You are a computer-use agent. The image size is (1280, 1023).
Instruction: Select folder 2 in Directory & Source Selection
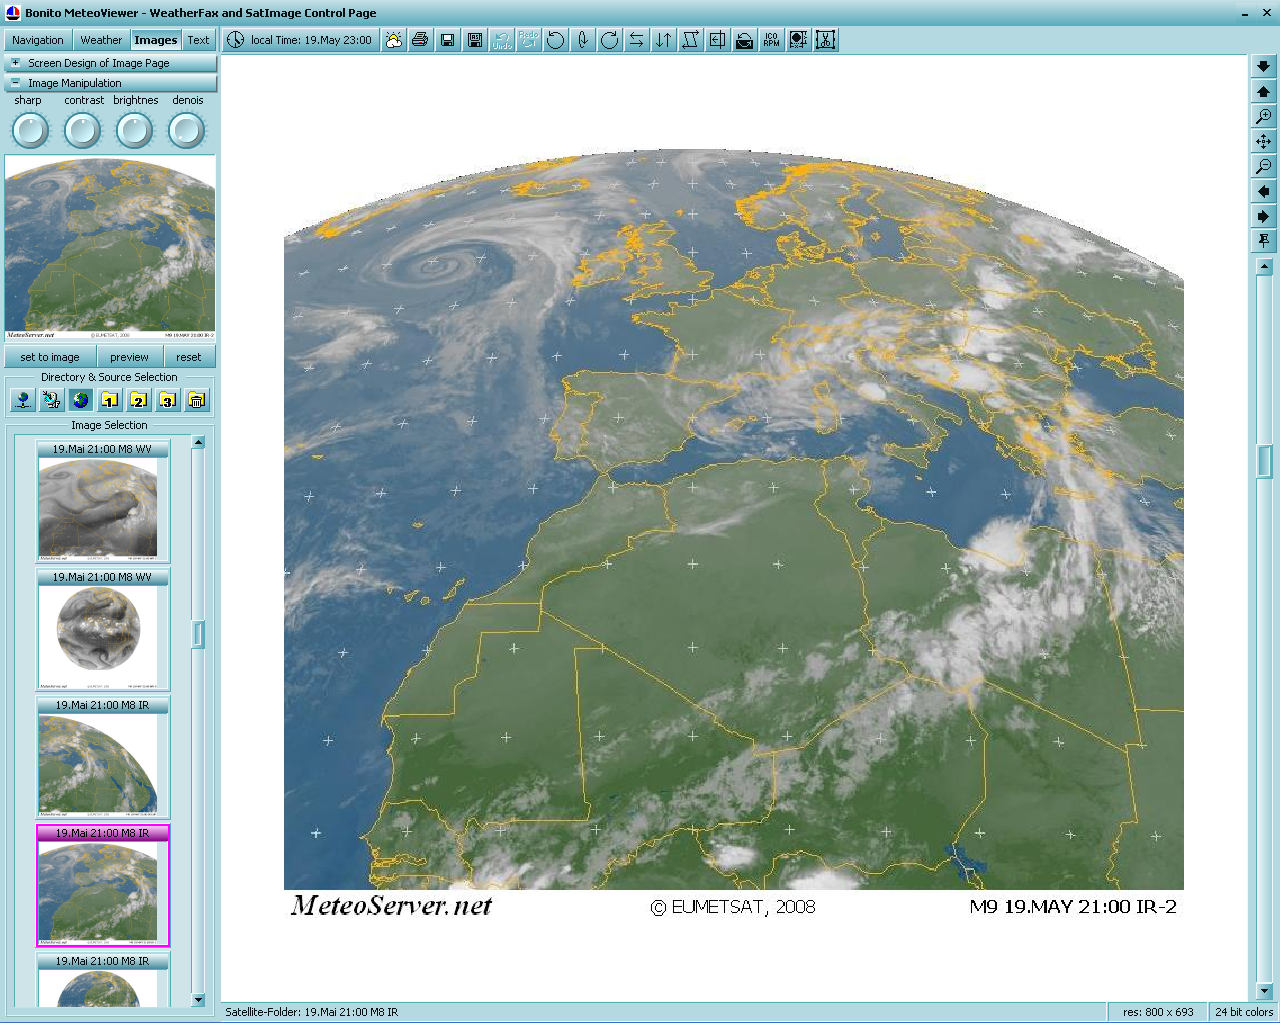pos(139,400)
